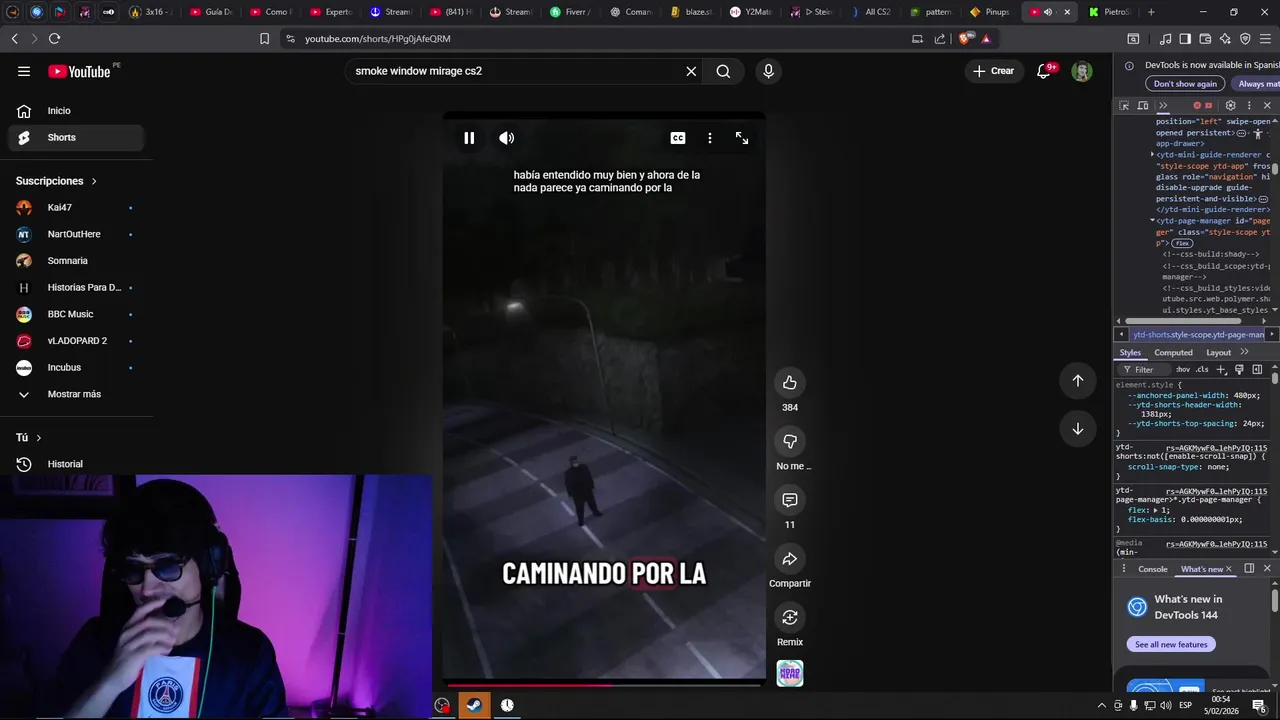Screen dimensions: 1280x720
Task: Switch to the Computed styles tab
Action: click(1173, 352)
